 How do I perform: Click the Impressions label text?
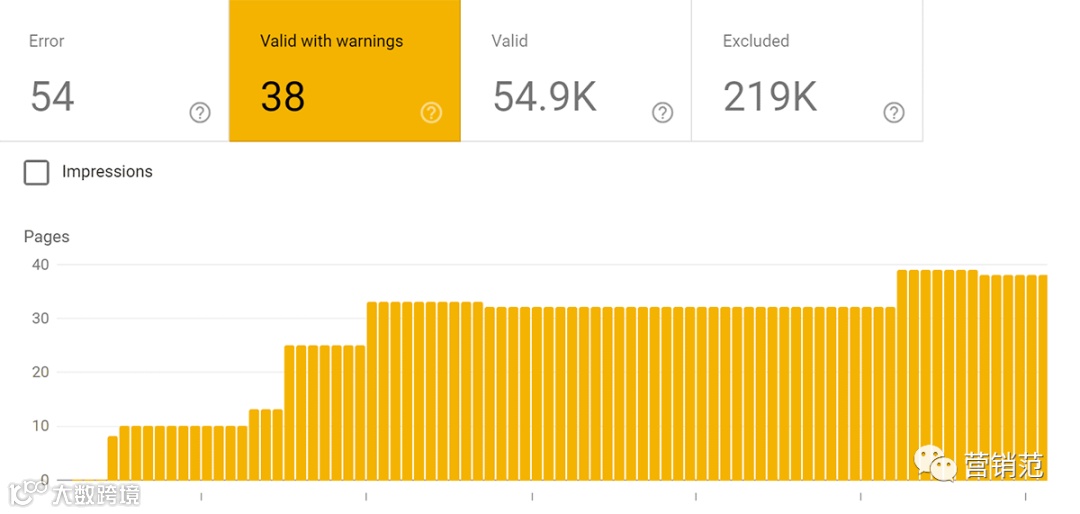[107, 172]
